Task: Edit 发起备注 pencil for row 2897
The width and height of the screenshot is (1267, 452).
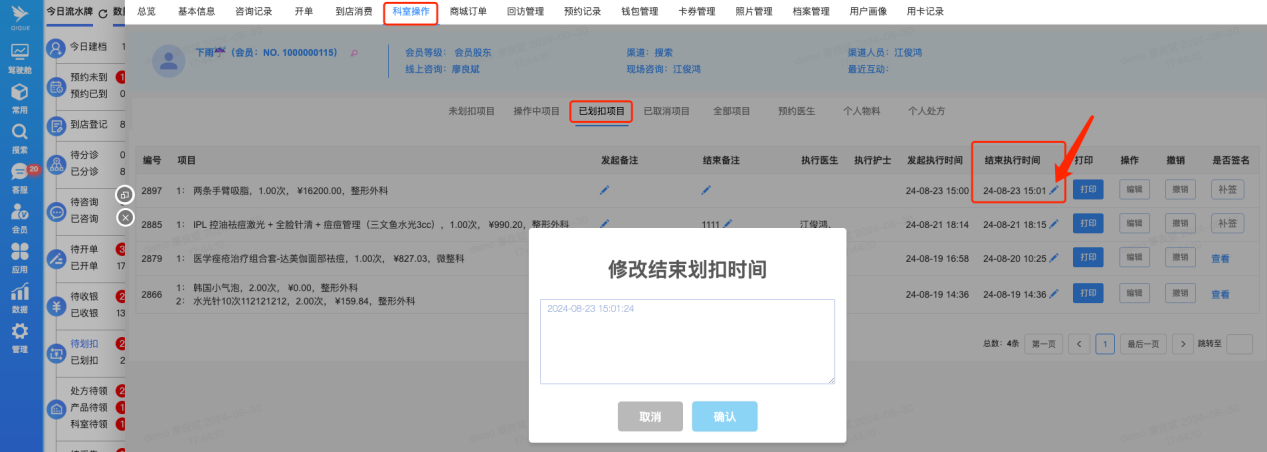Action: (x=604, y=189)
